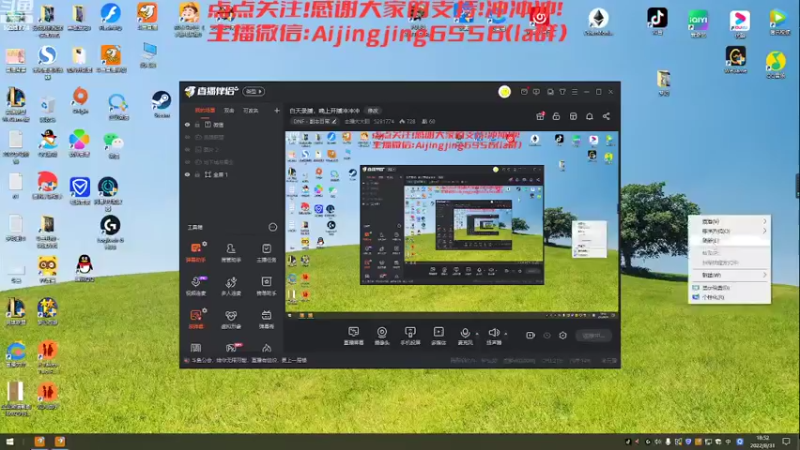Select the 全屏 1 source row name
Viewport: 800px width, 450px height.
click(x=220, y=174)
